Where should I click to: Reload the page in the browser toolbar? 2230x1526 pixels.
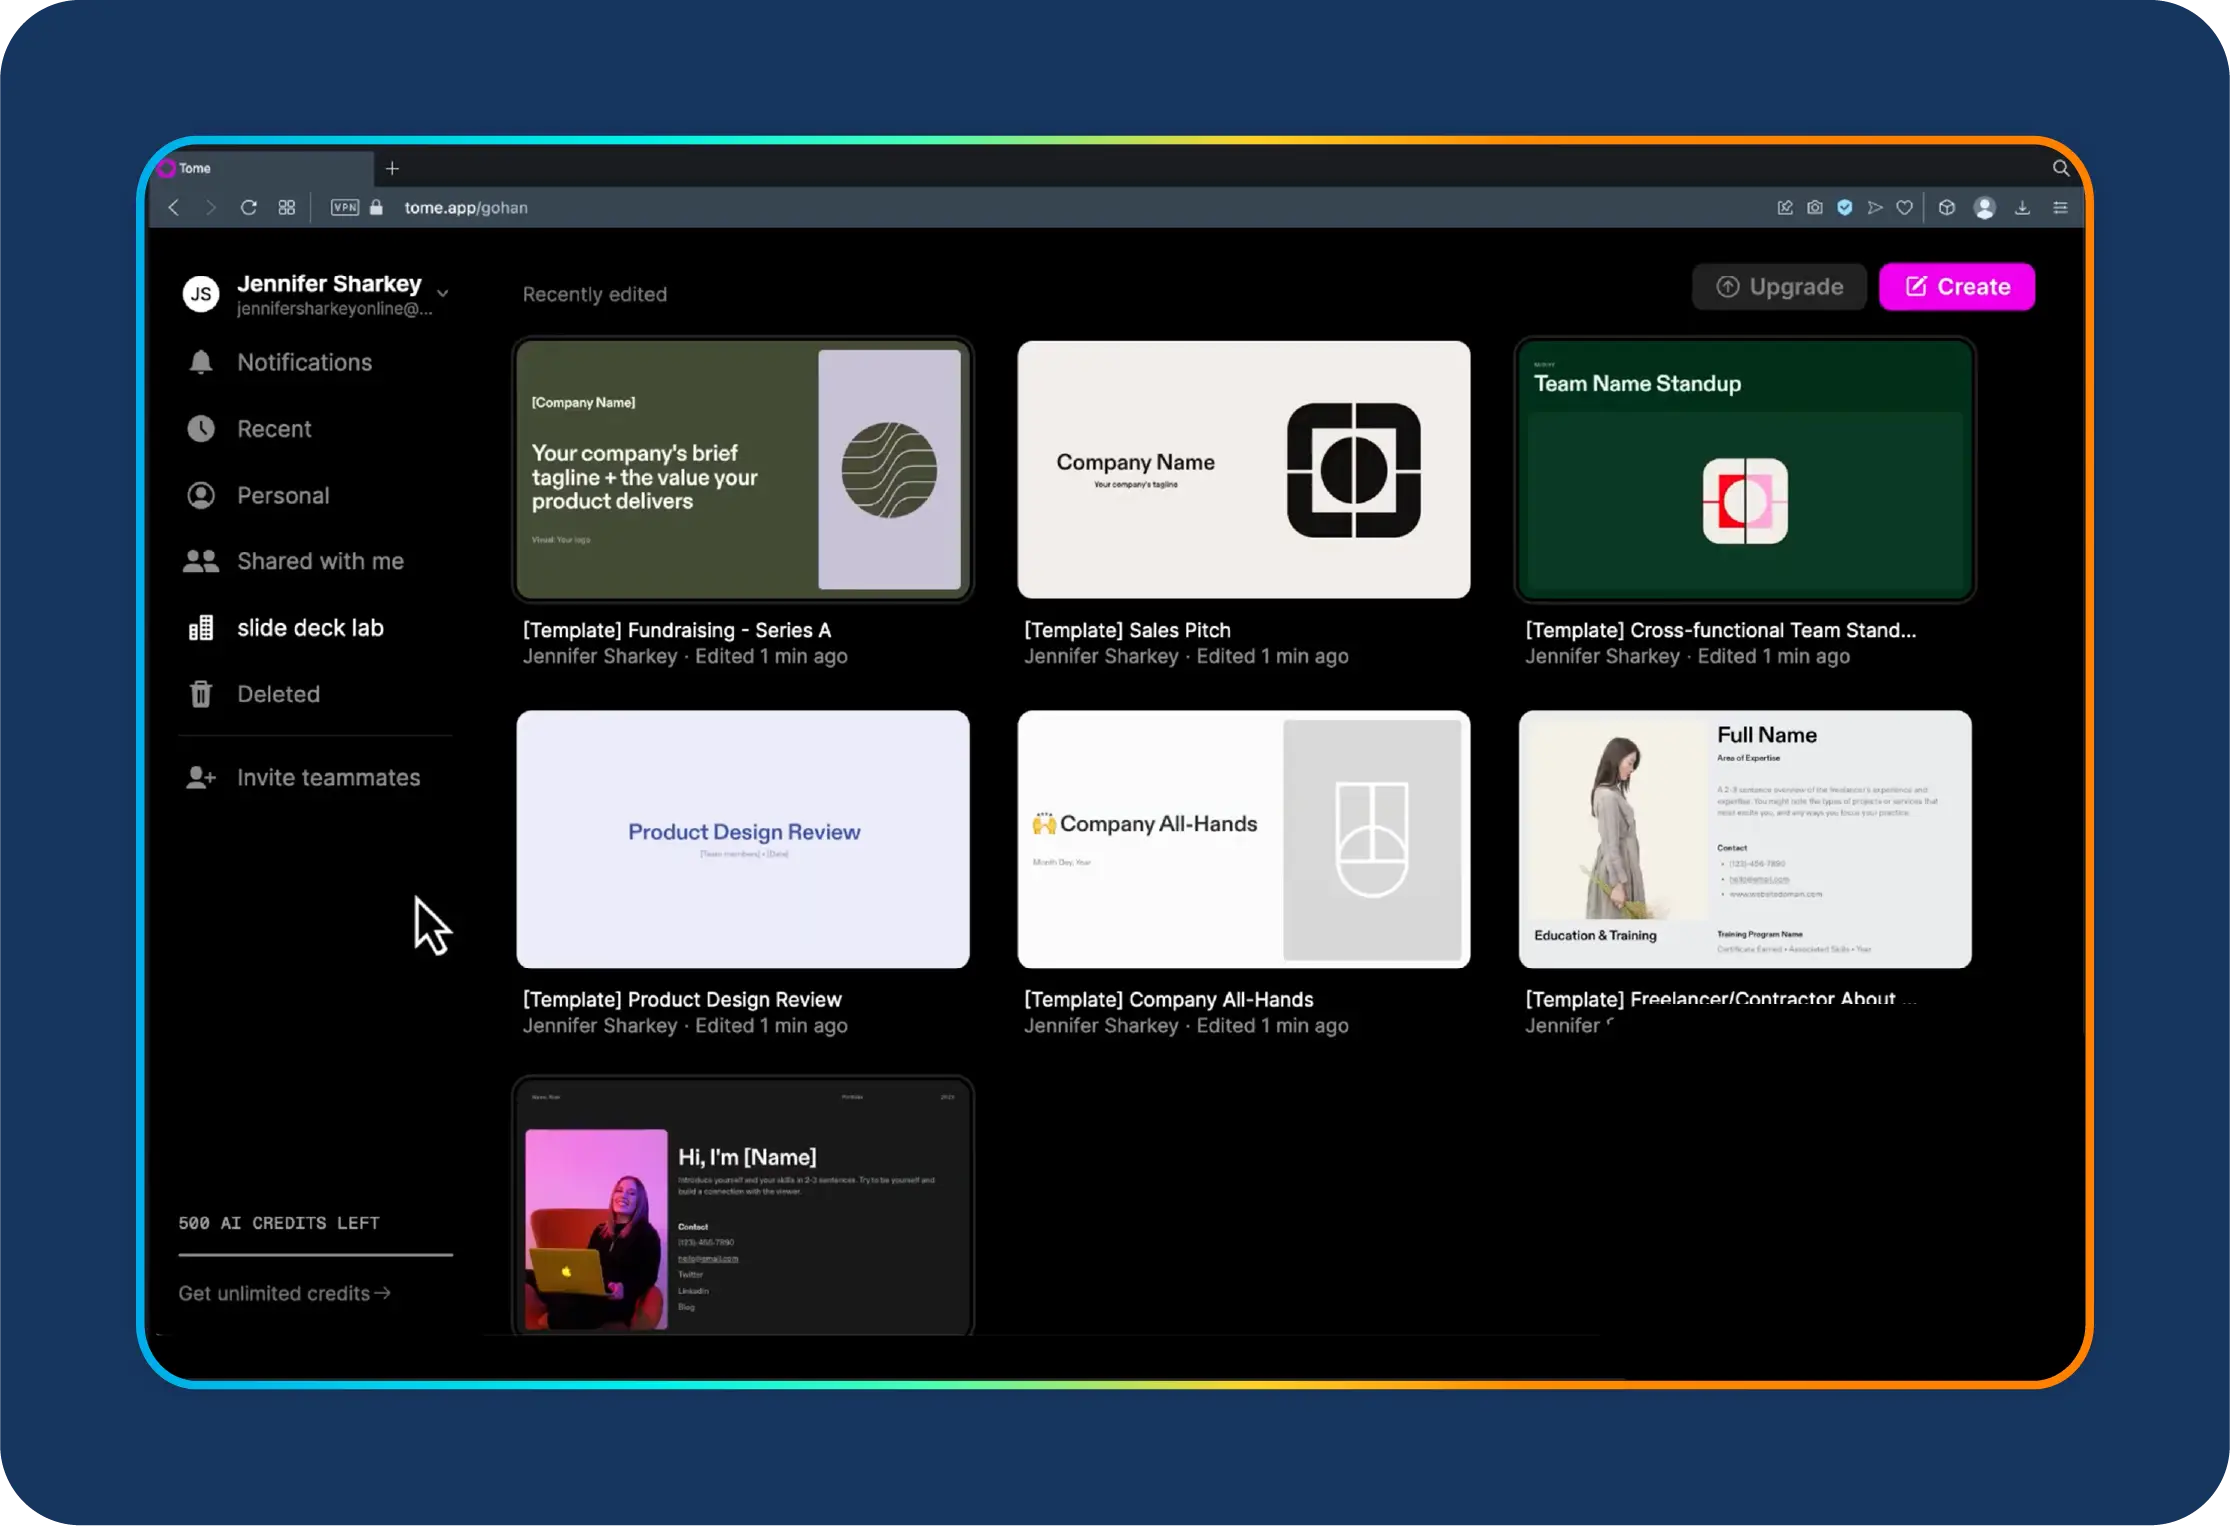[x=249, y=207]
